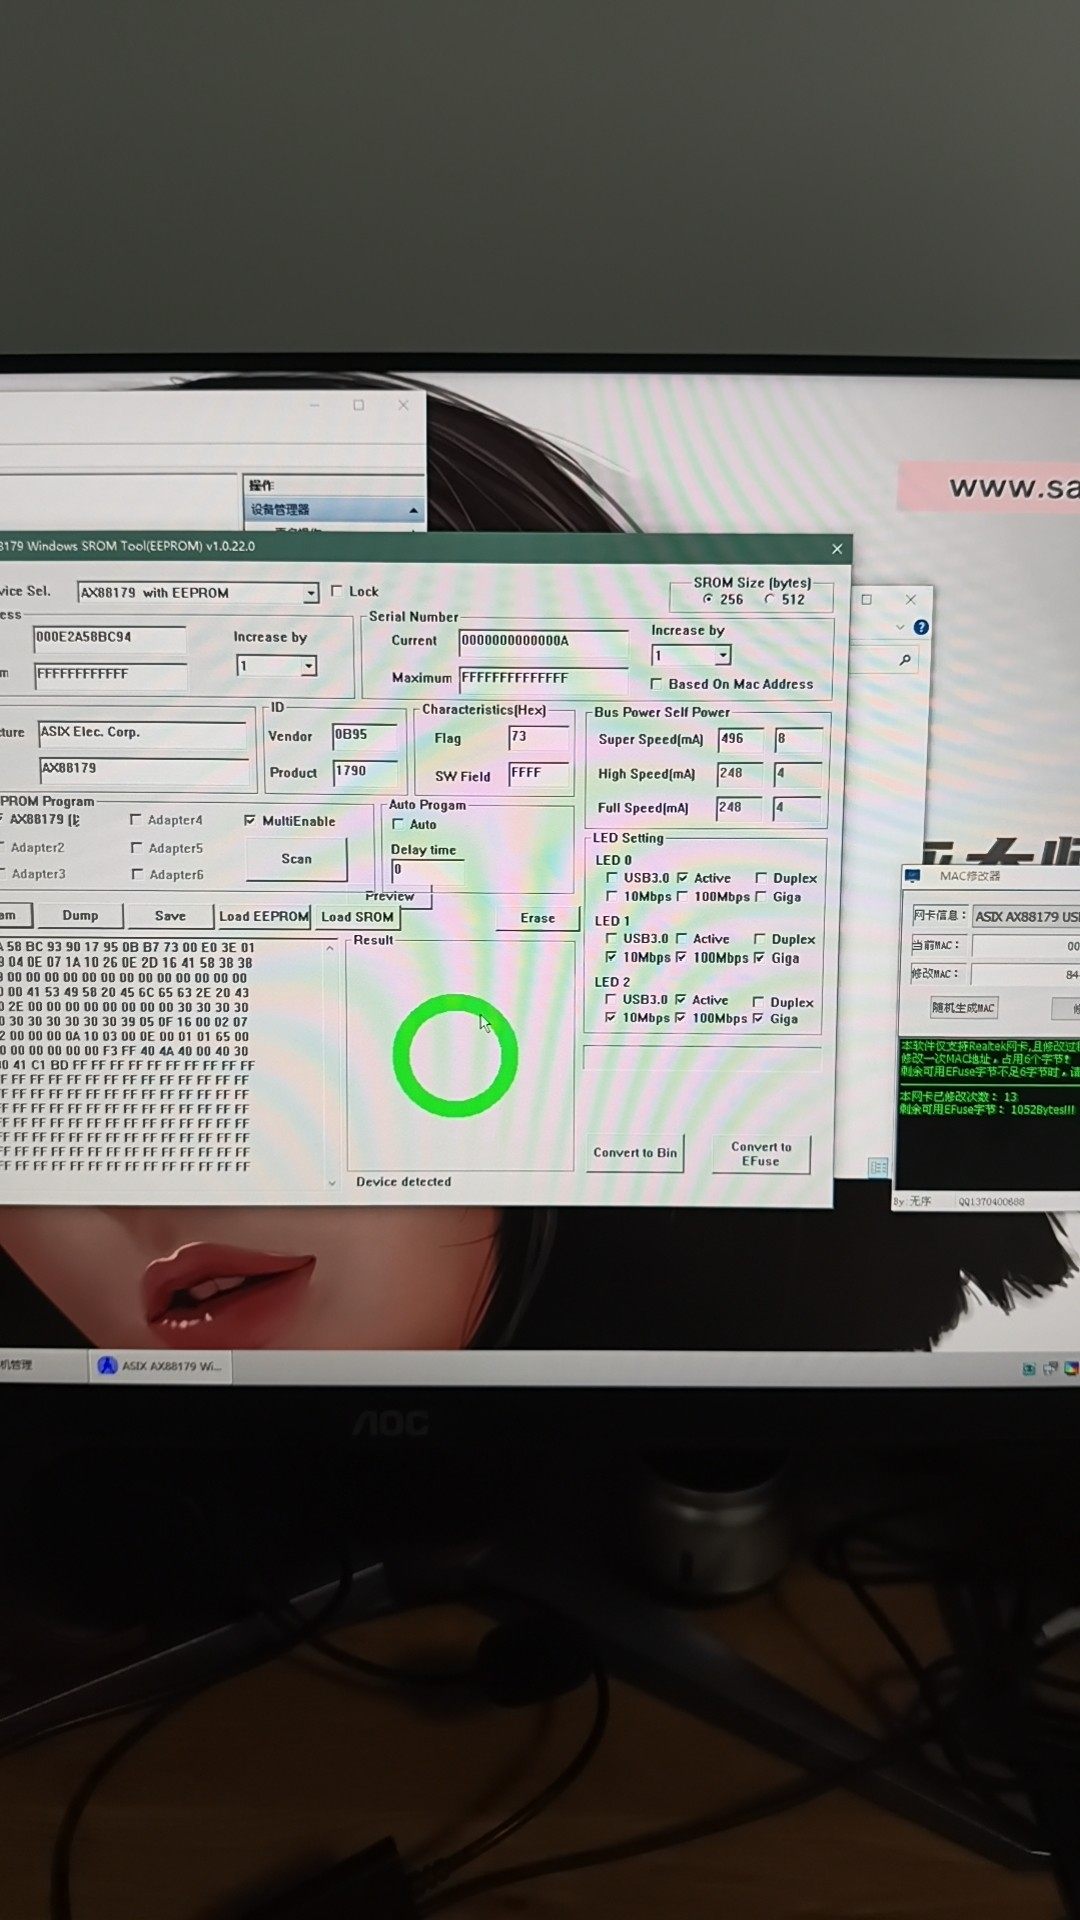Check the Adapter5 checkbox

[136, 847]
